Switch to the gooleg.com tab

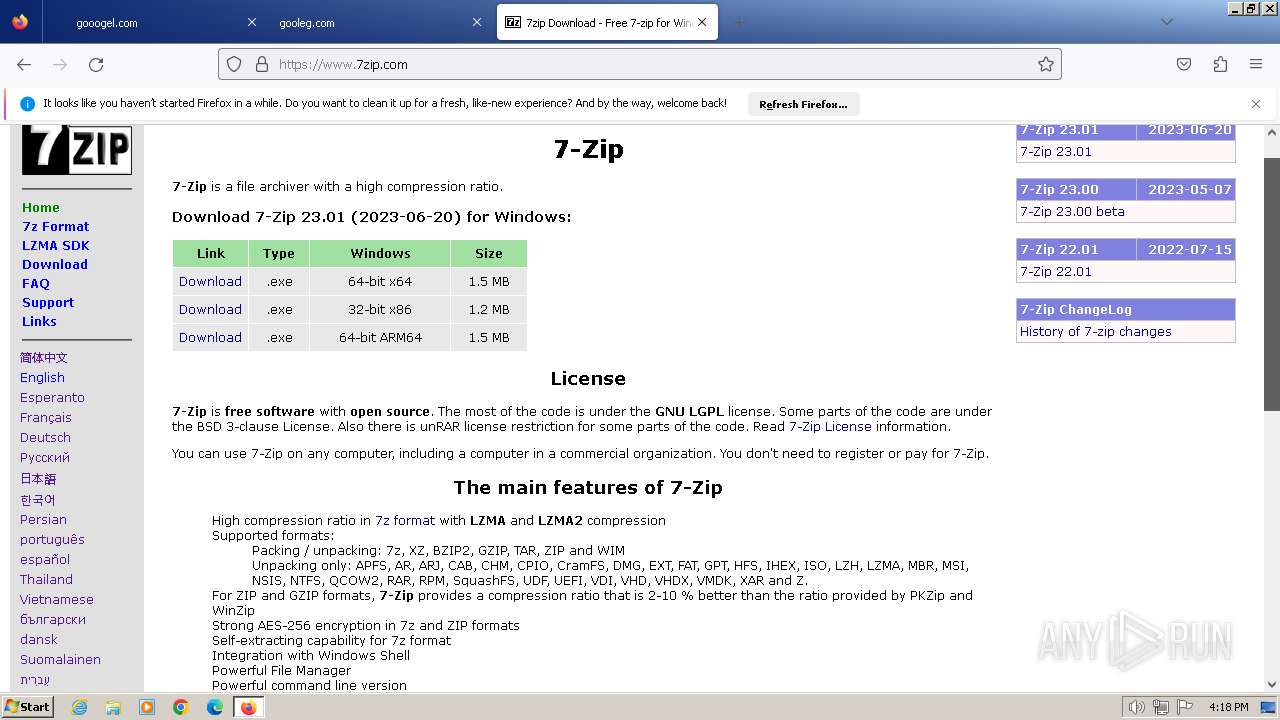(x=307, y=23)
